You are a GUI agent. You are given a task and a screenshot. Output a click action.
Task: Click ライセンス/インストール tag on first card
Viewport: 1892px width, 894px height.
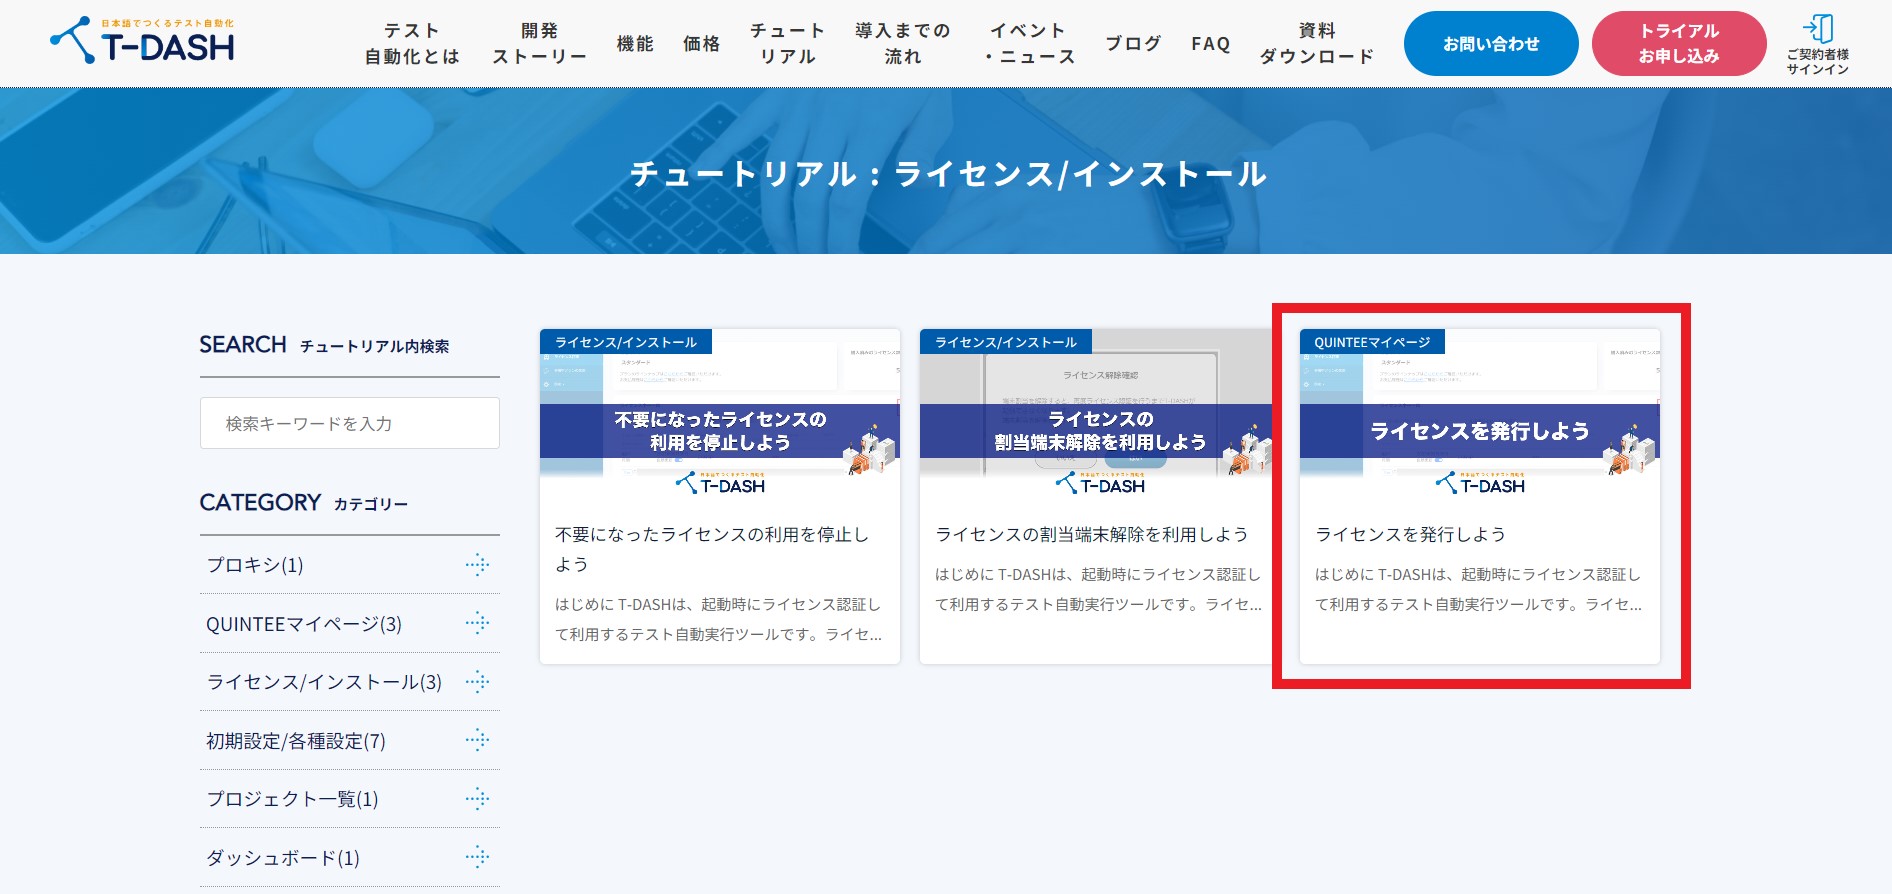point(626,342)
